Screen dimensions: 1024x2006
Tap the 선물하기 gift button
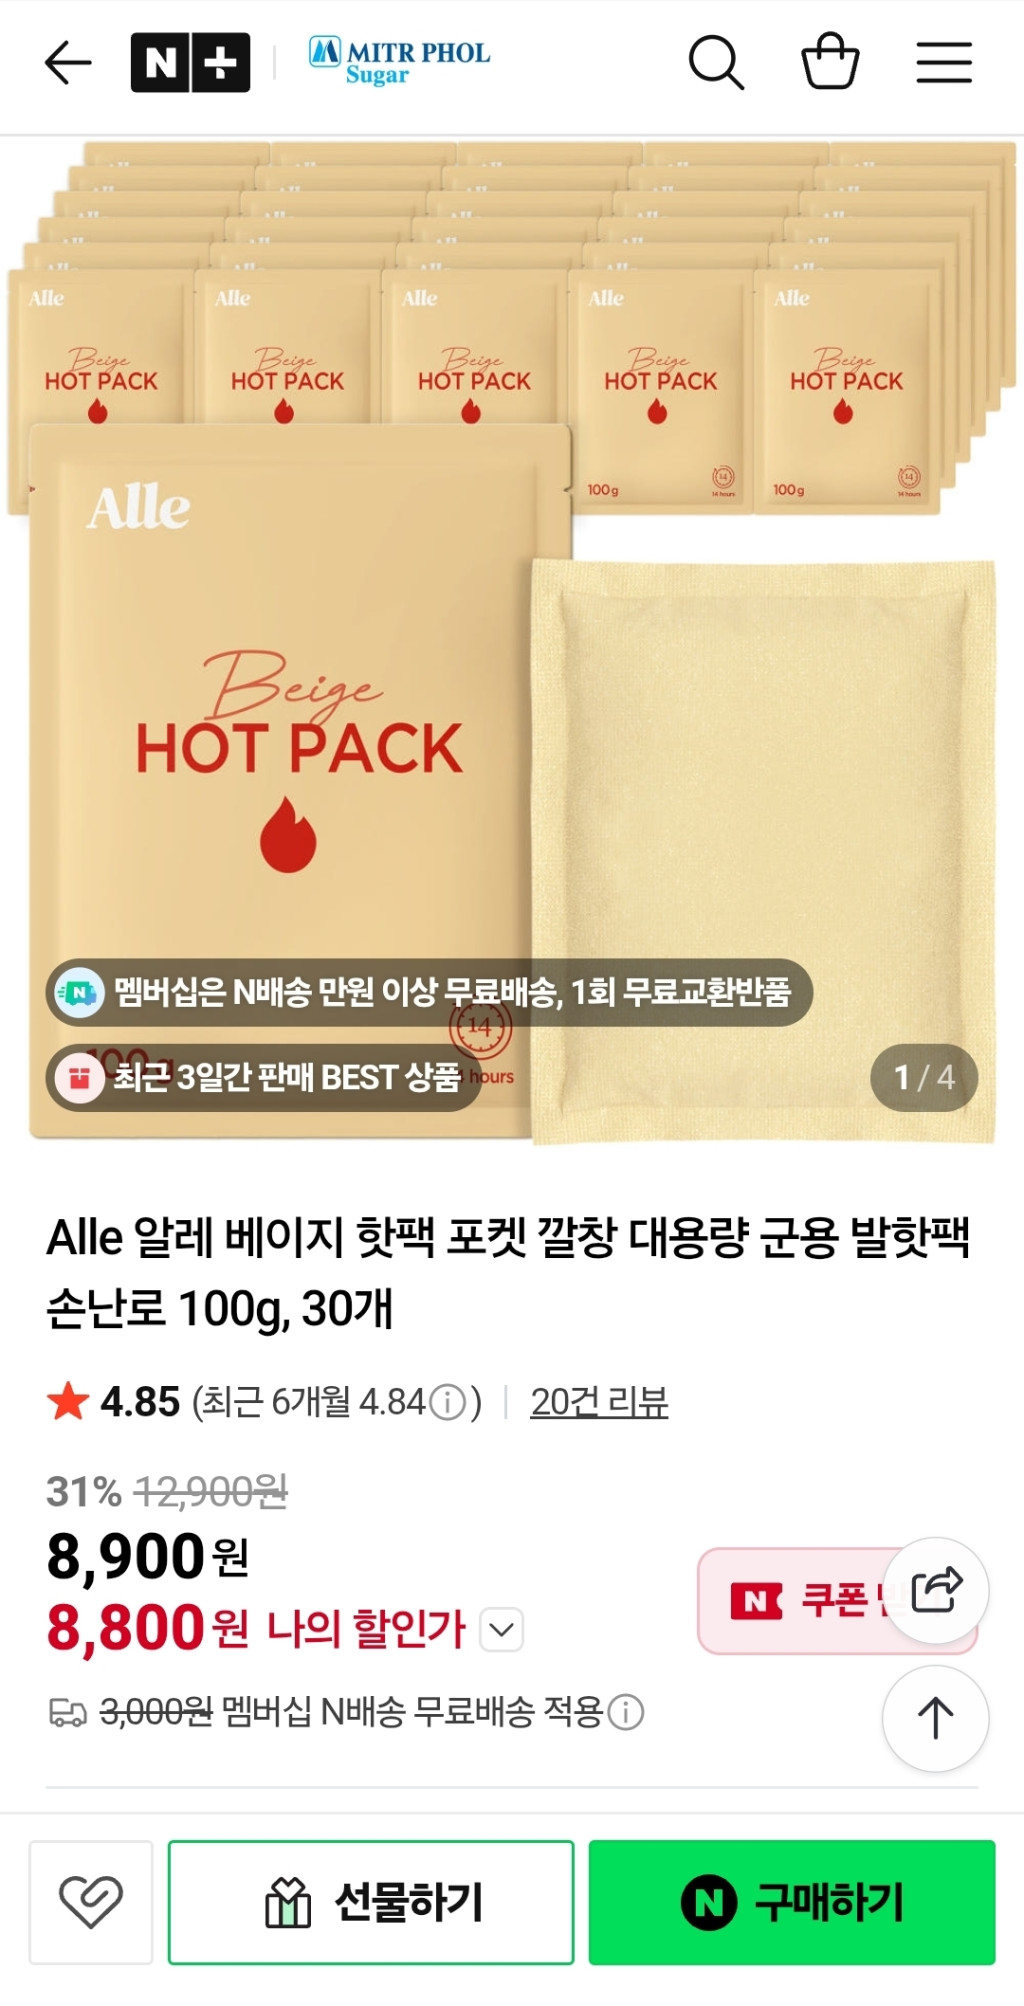(371, 1902)
